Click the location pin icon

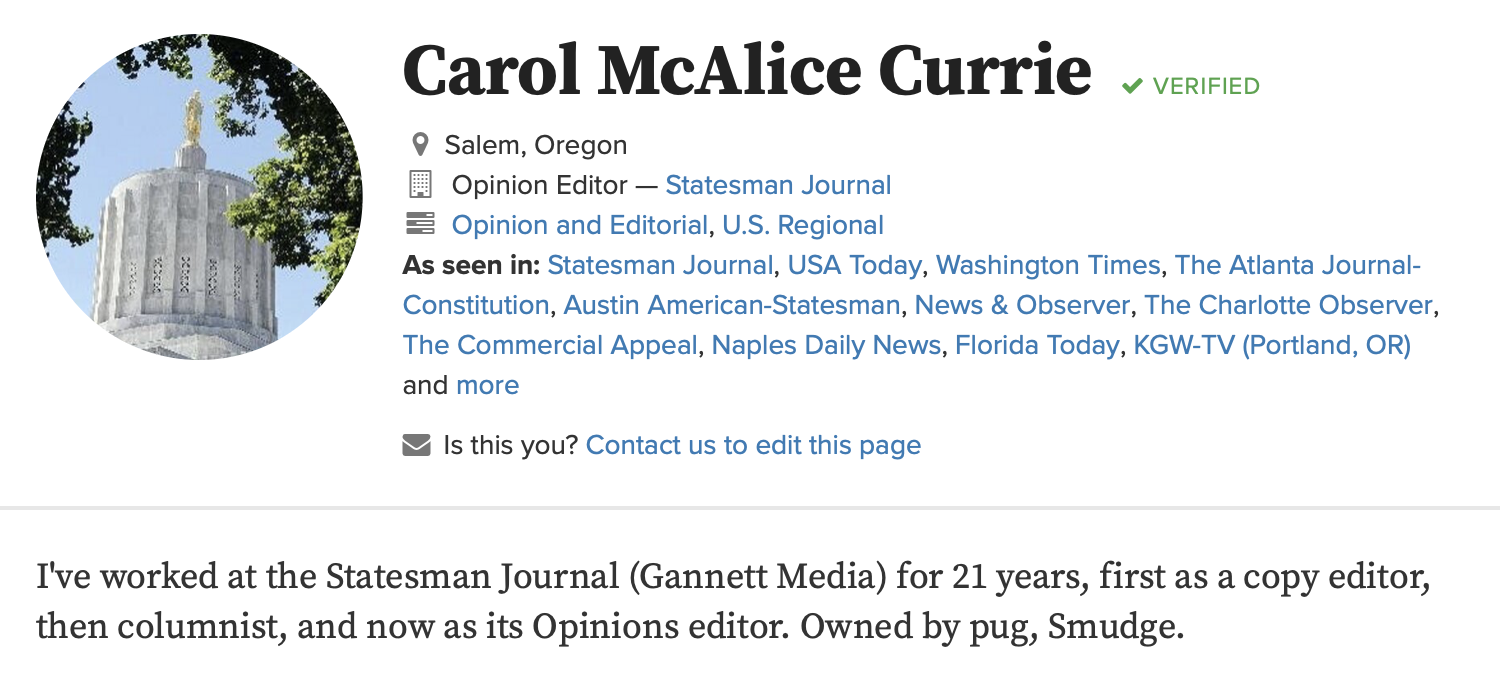coord(420,145)
